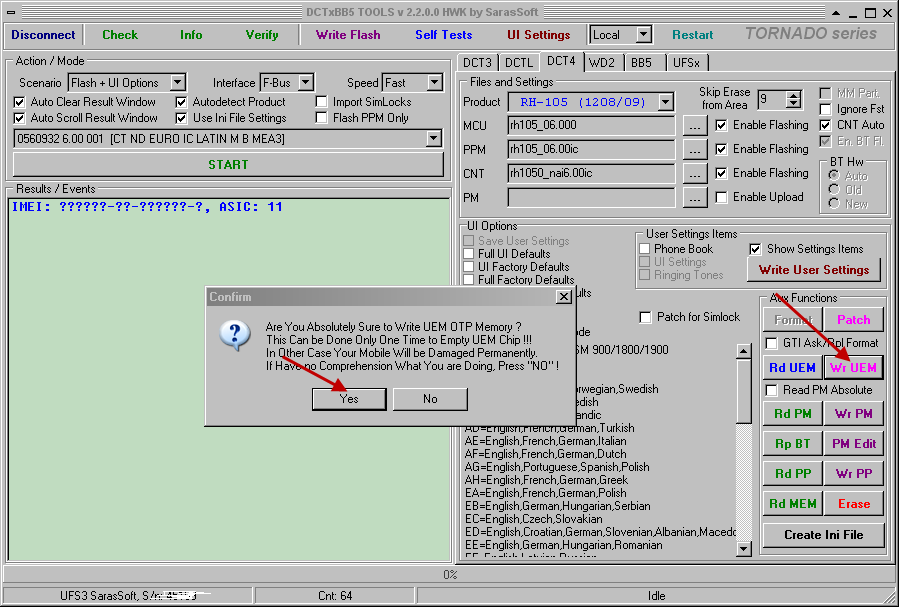Image resolution: width=899 pixels, height=607 pixels.
Task: Choose No in the Confirm dialog
Action: [430, 399]
